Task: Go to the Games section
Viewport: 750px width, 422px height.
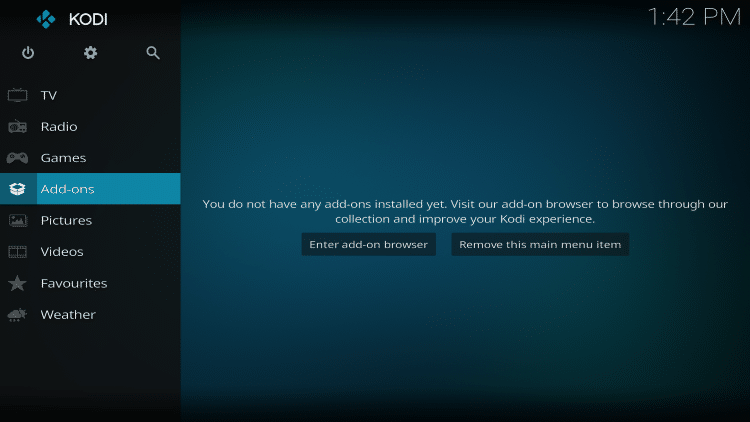Action: pyautogui.click(x=90, y=157)
